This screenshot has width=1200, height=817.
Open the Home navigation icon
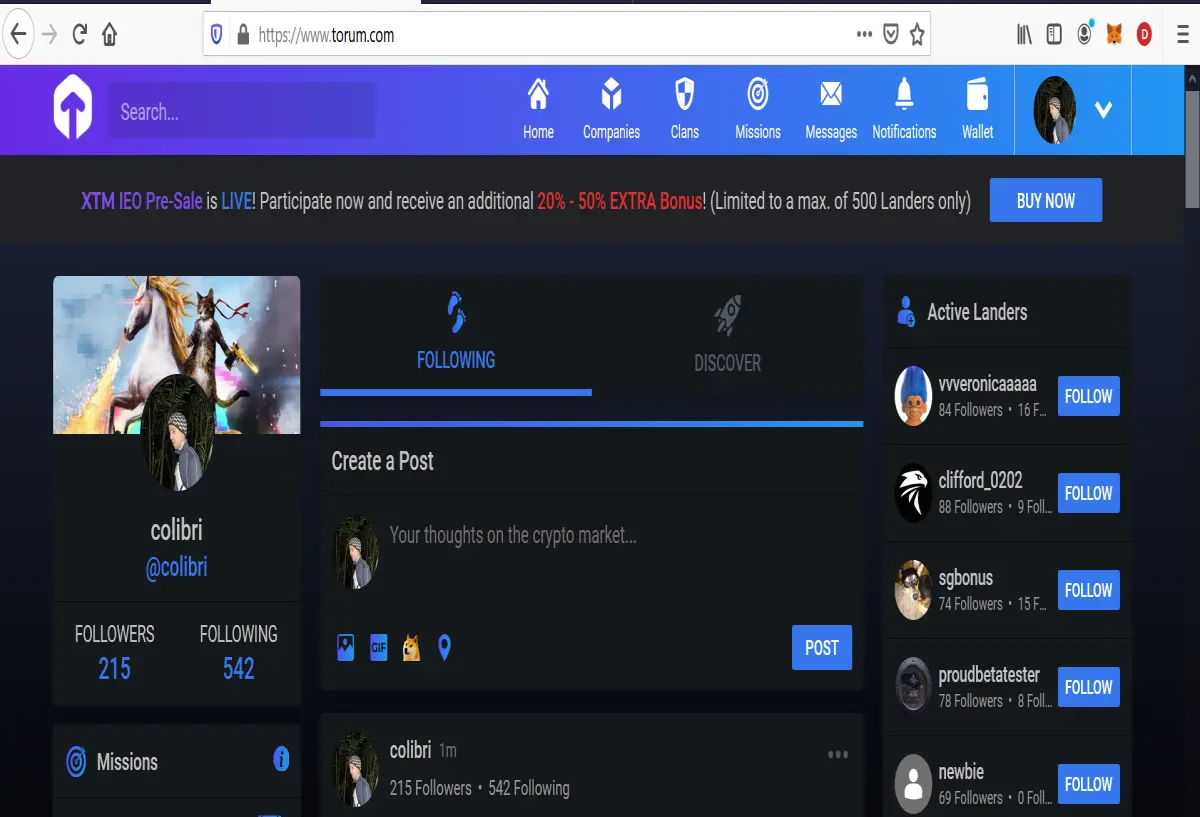pos(538,96)
